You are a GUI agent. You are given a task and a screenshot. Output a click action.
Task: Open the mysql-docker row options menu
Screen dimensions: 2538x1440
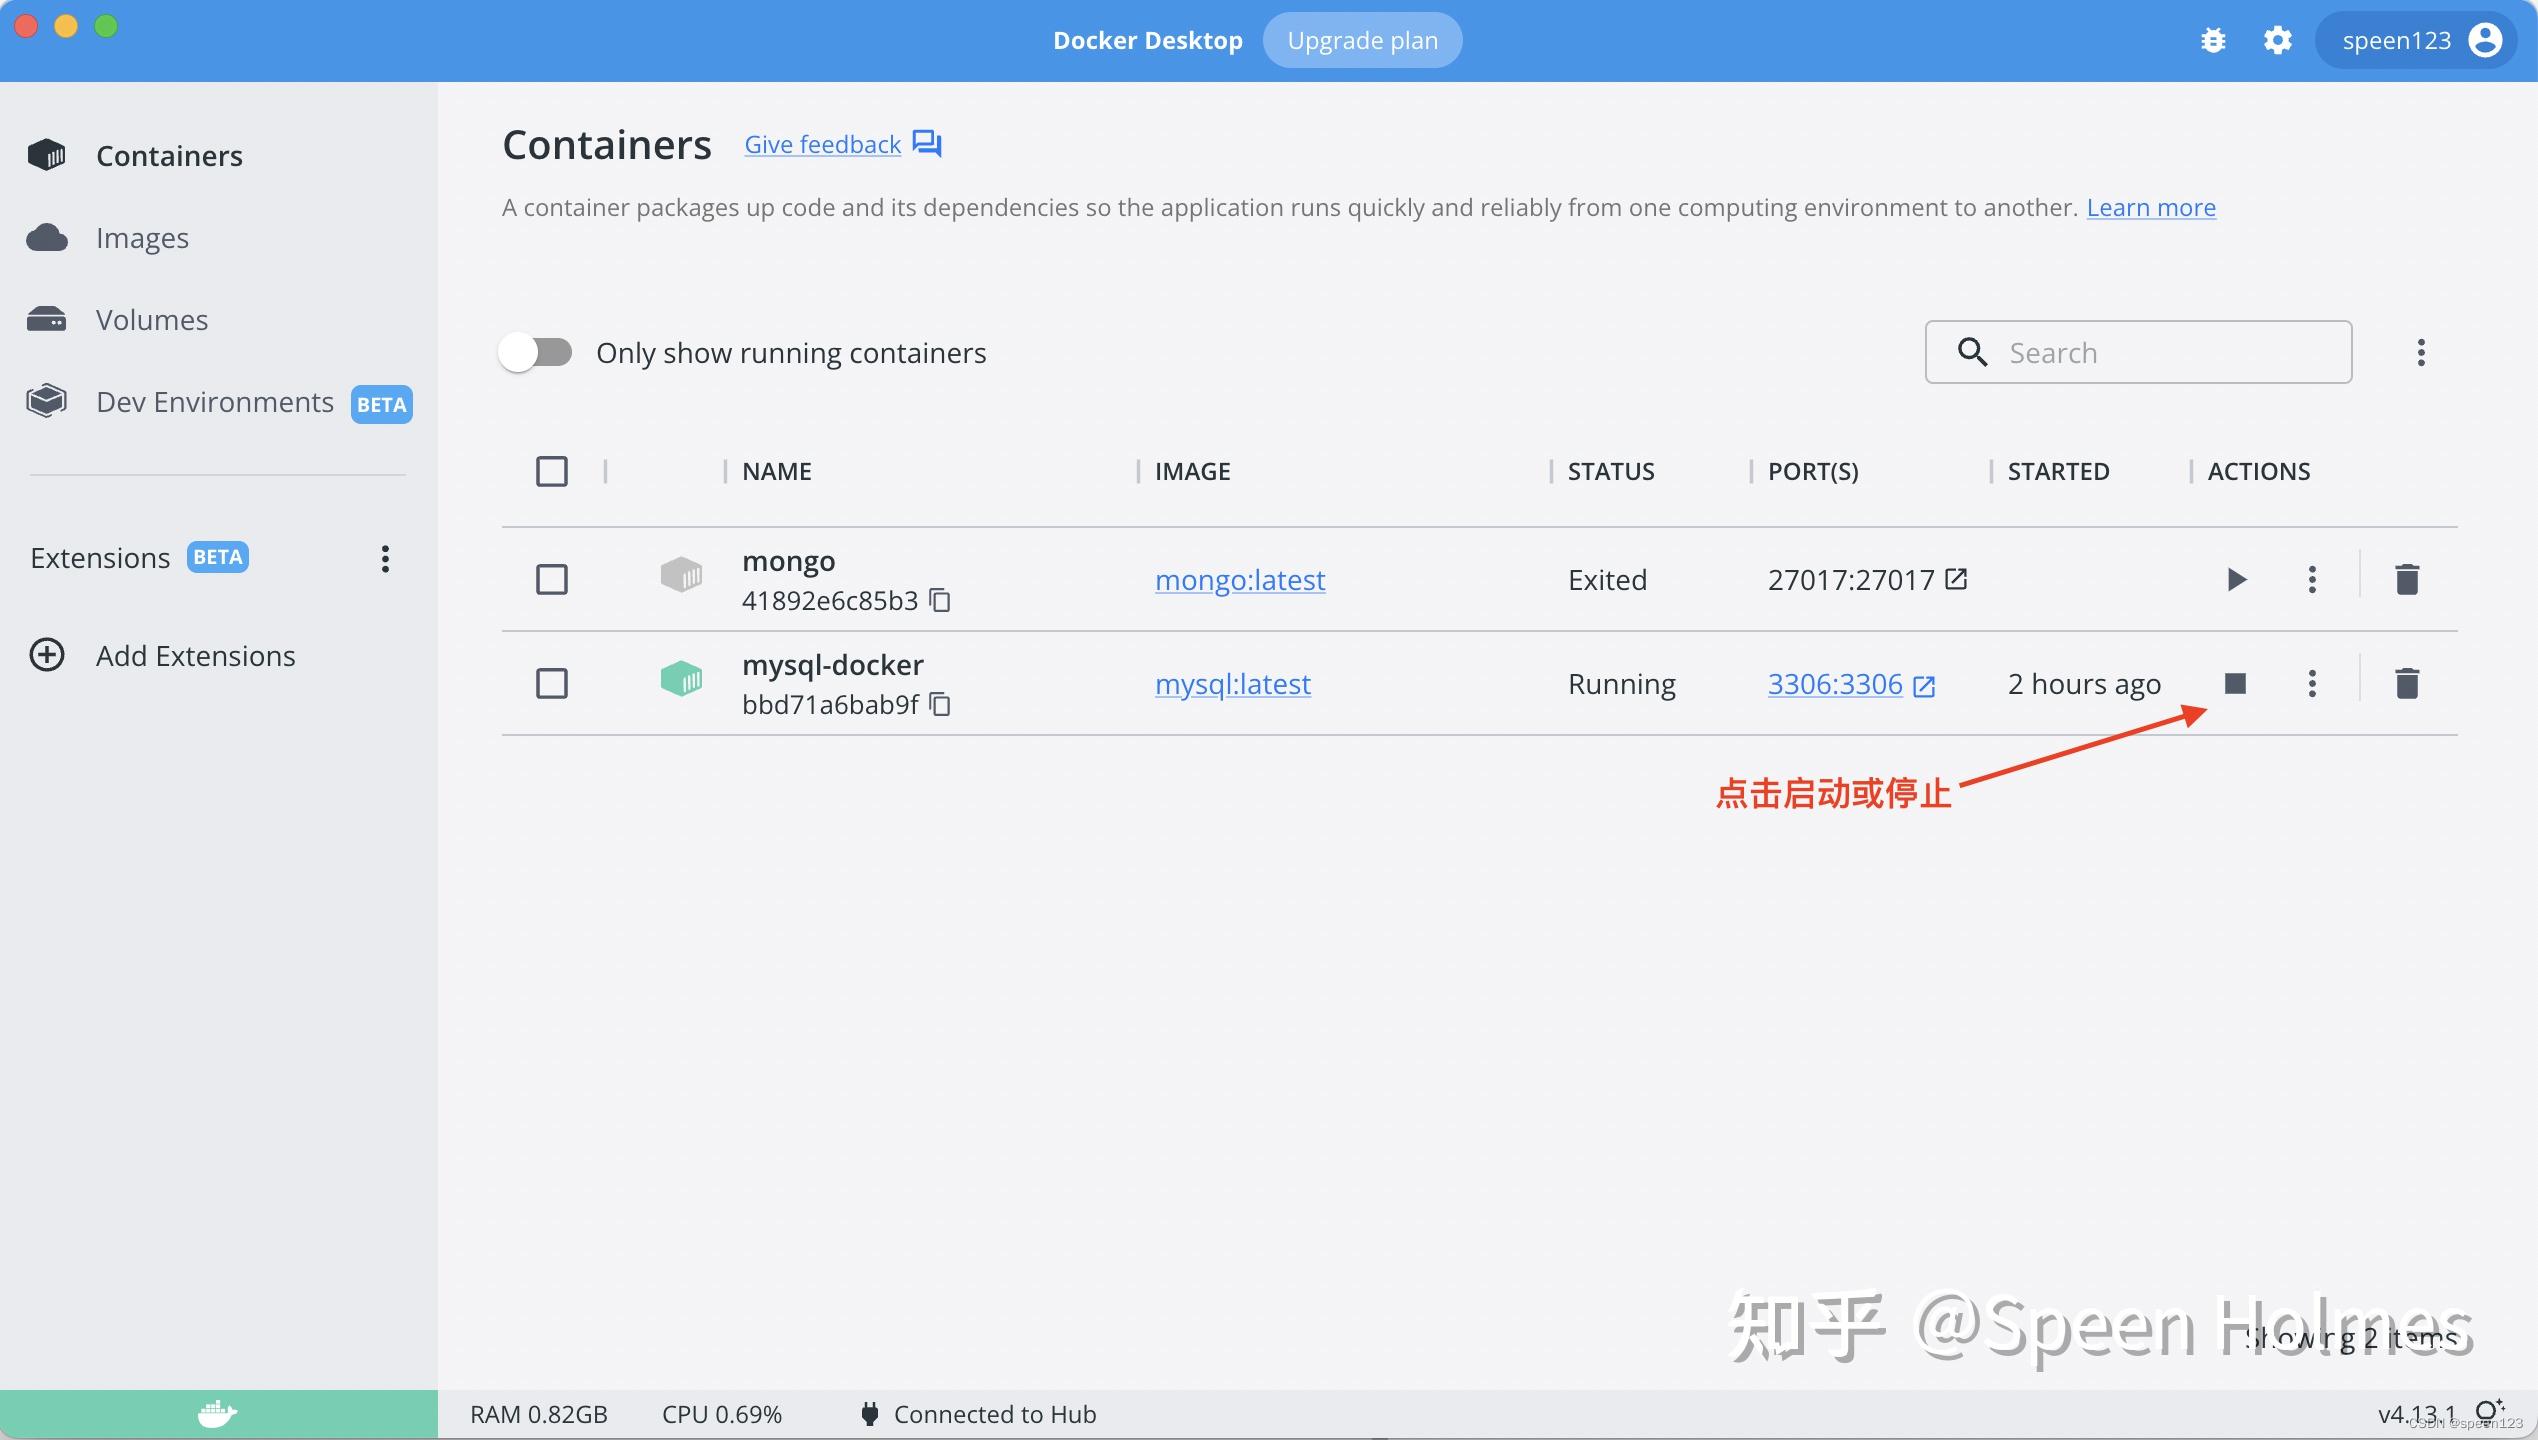coord(2311,683)
